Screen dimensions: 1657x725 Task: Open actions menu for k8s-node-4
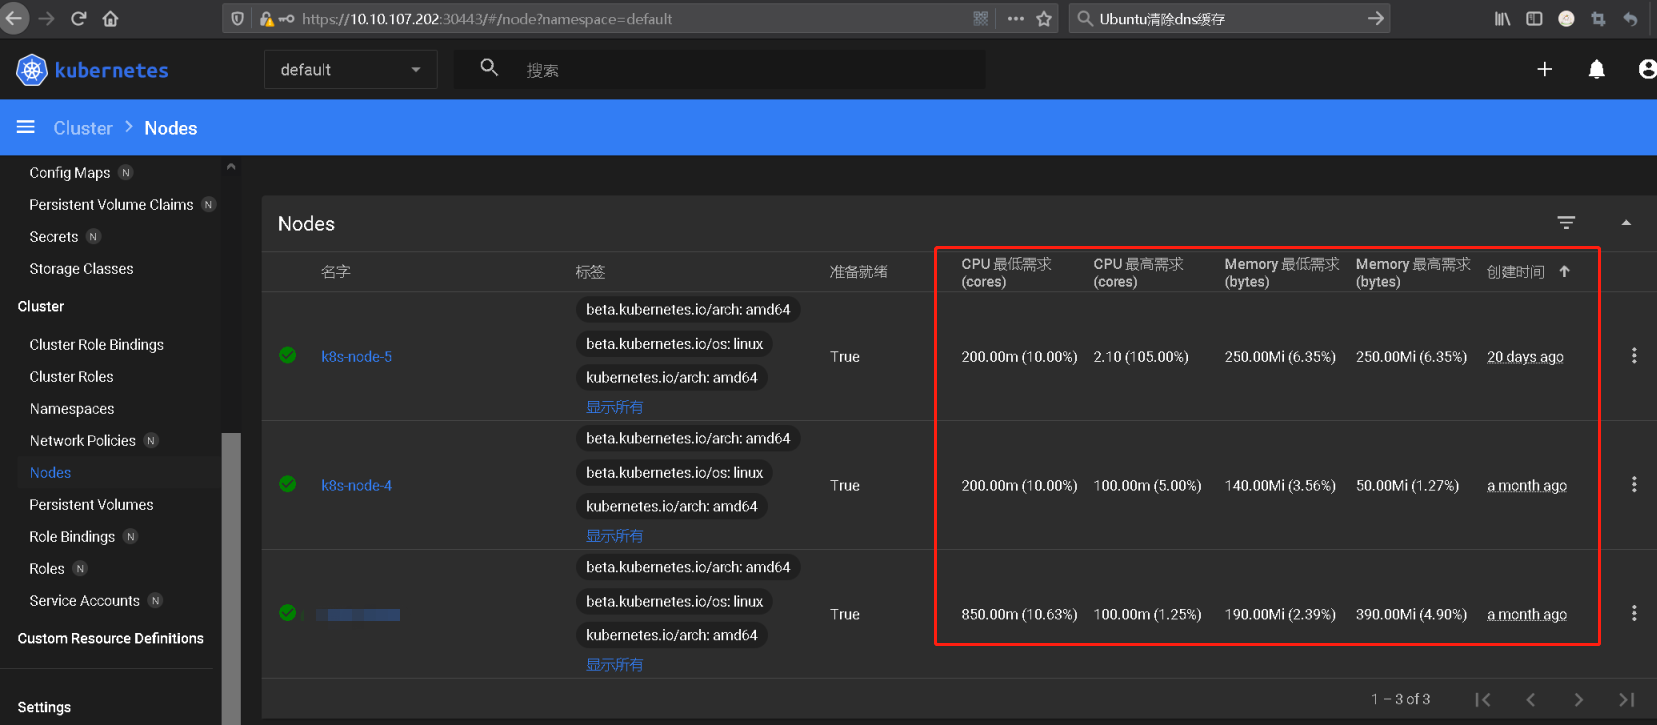[1634, 485]
